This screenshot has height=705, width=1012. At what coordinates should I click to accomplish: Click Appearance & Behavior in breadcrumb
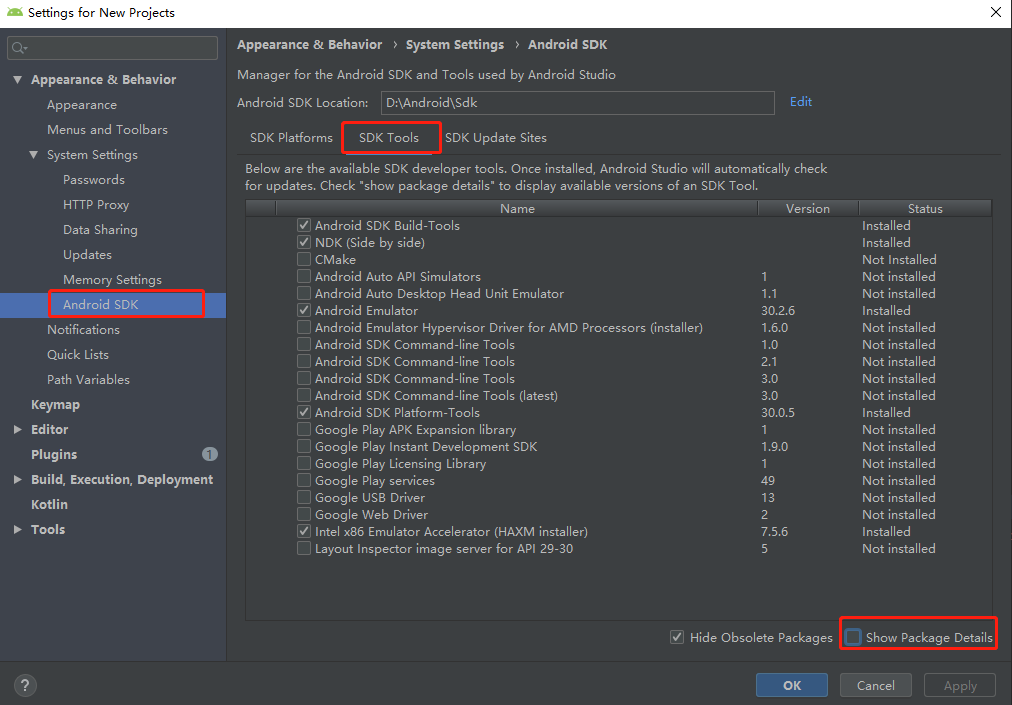click(x=309, y=45)
